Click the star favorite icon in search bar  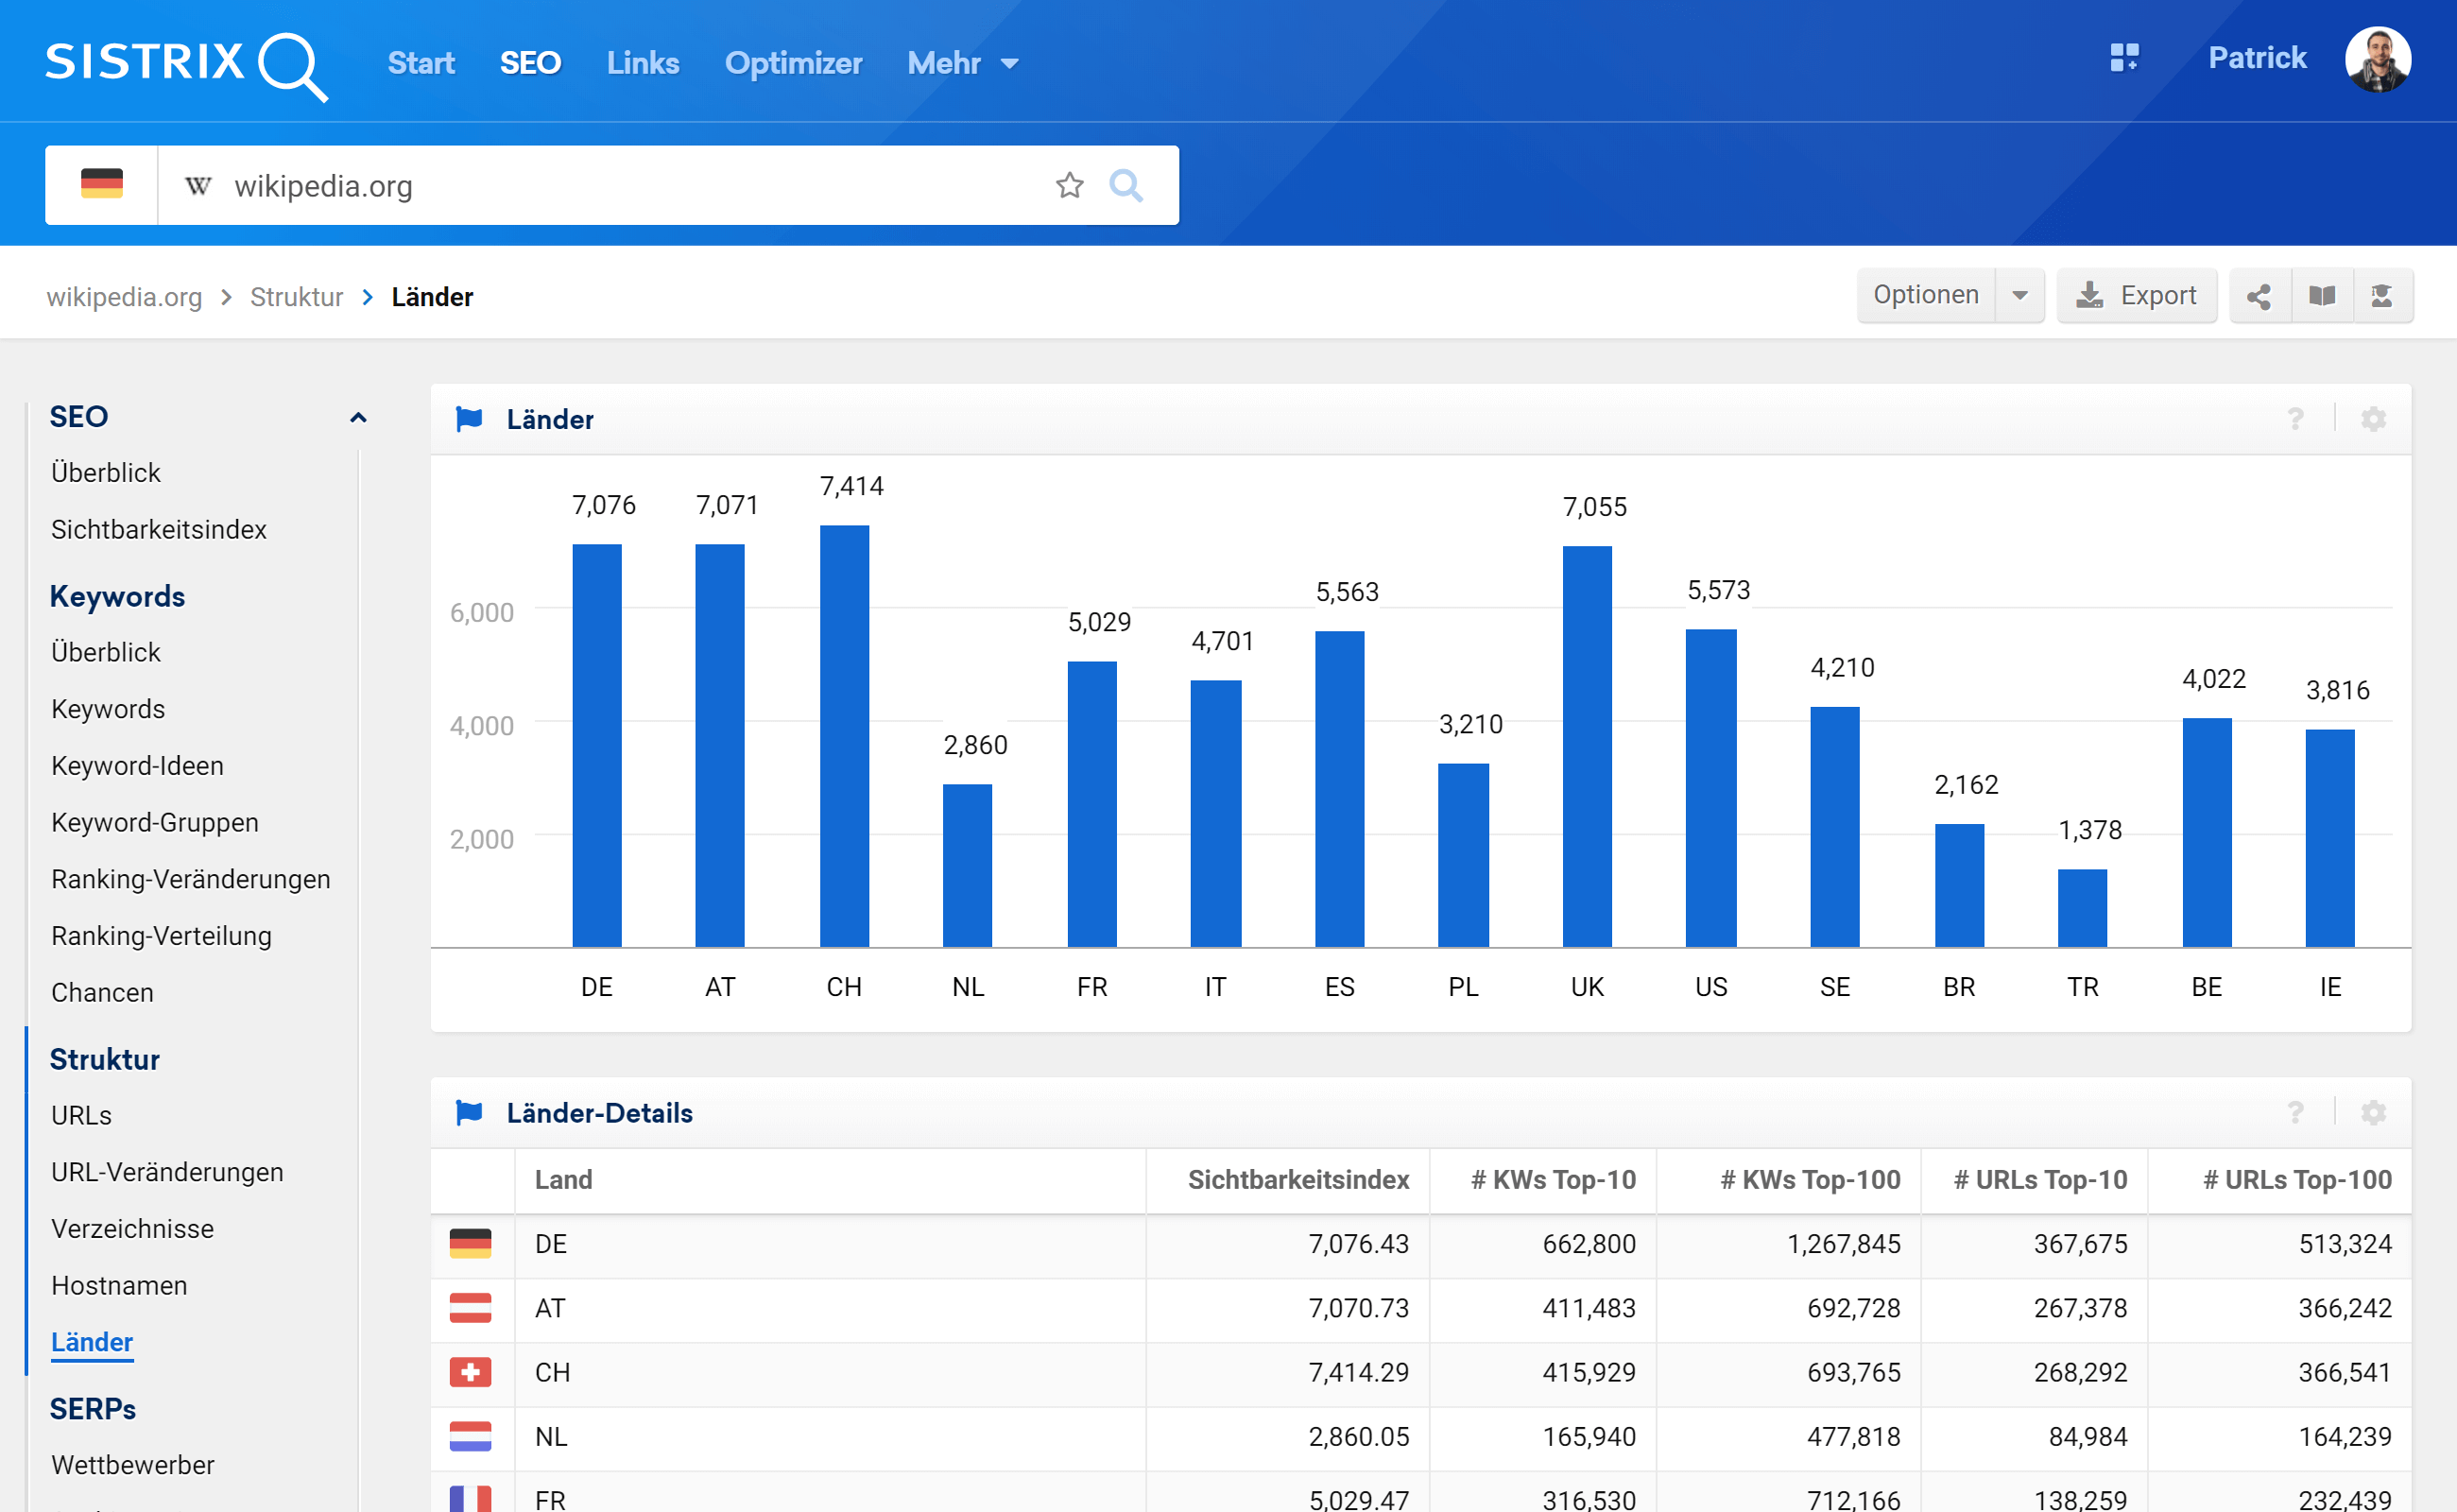point(1069,185)
